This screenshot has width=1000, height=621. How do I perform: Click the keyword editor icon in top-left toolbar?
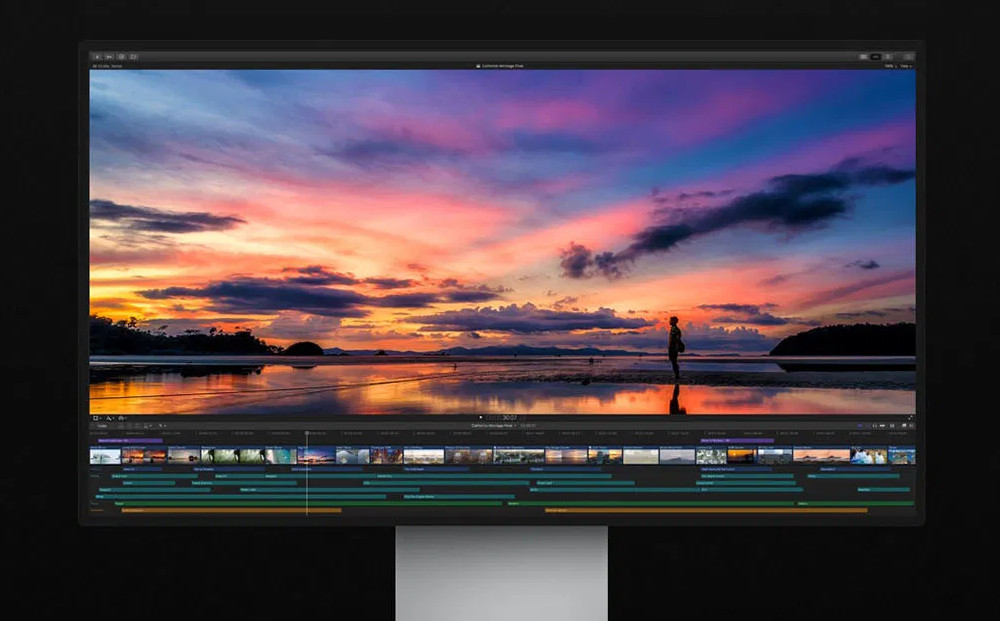pyautogui.click(x=109, y=57)
